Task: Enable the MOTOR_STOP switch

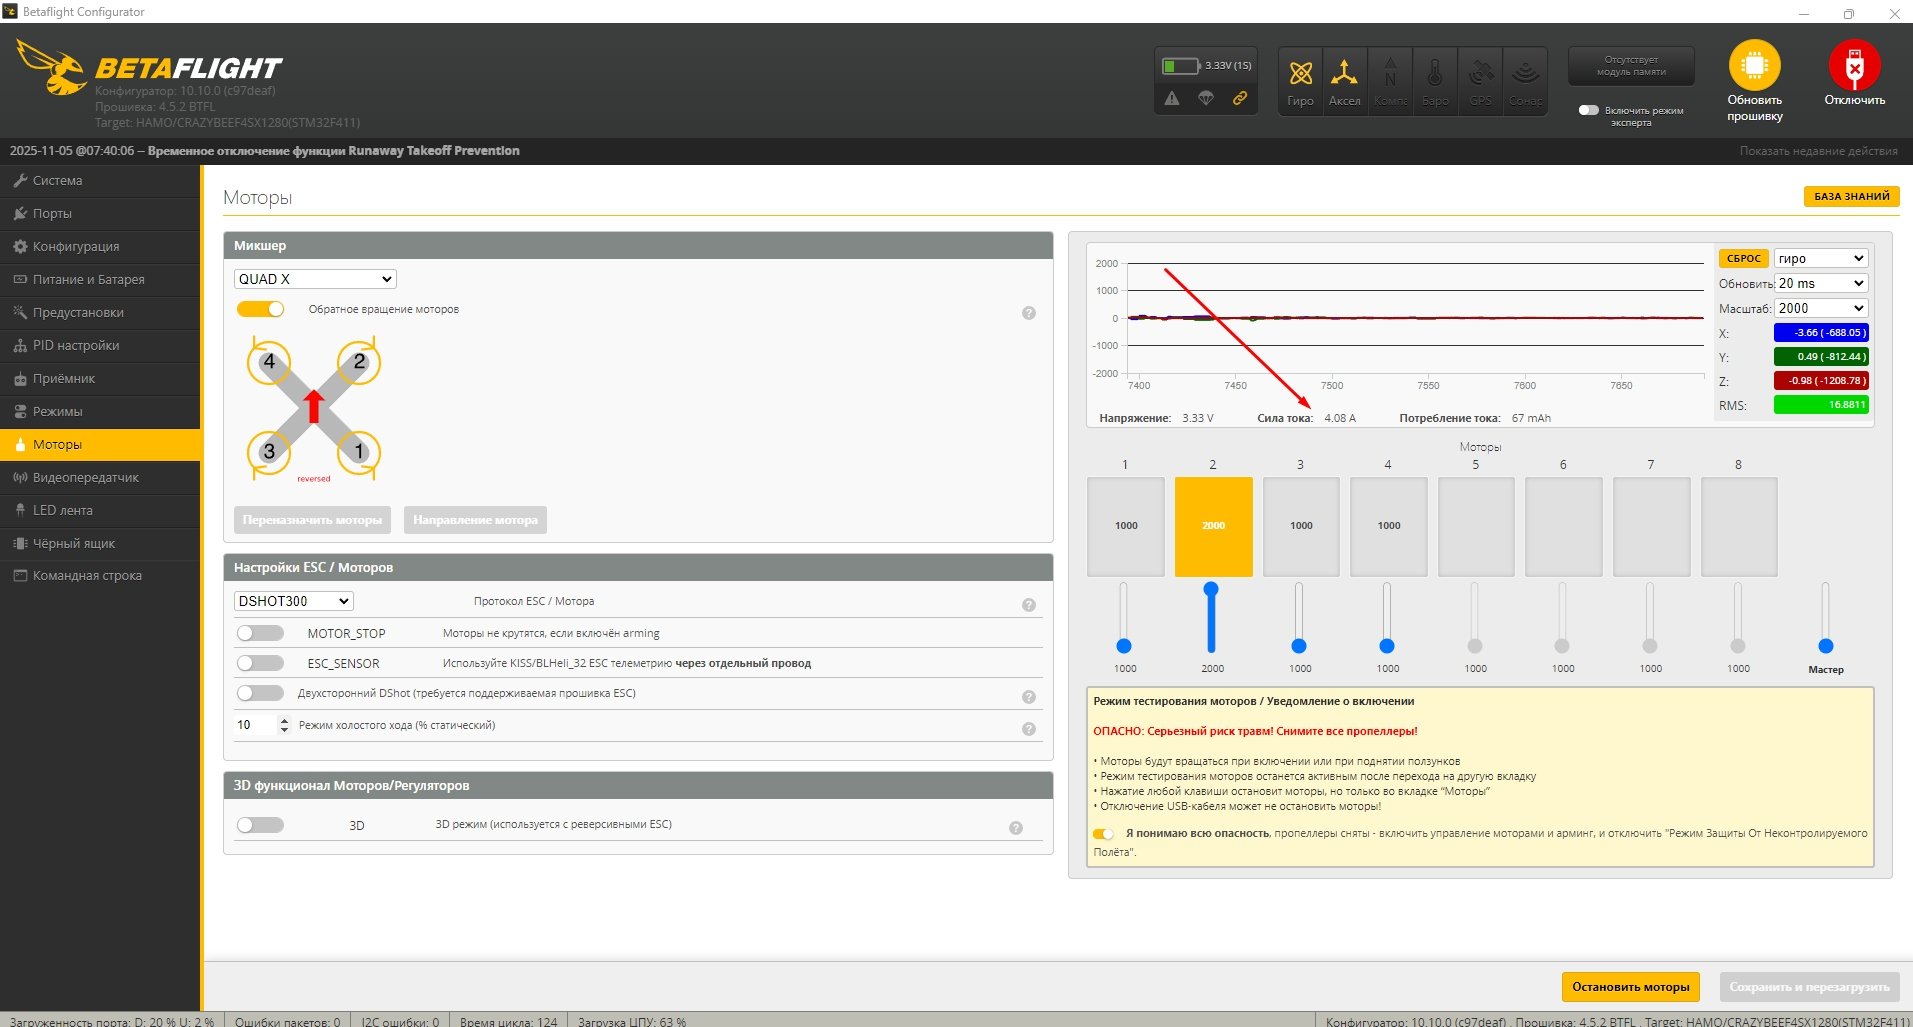Action: (261, 633)
